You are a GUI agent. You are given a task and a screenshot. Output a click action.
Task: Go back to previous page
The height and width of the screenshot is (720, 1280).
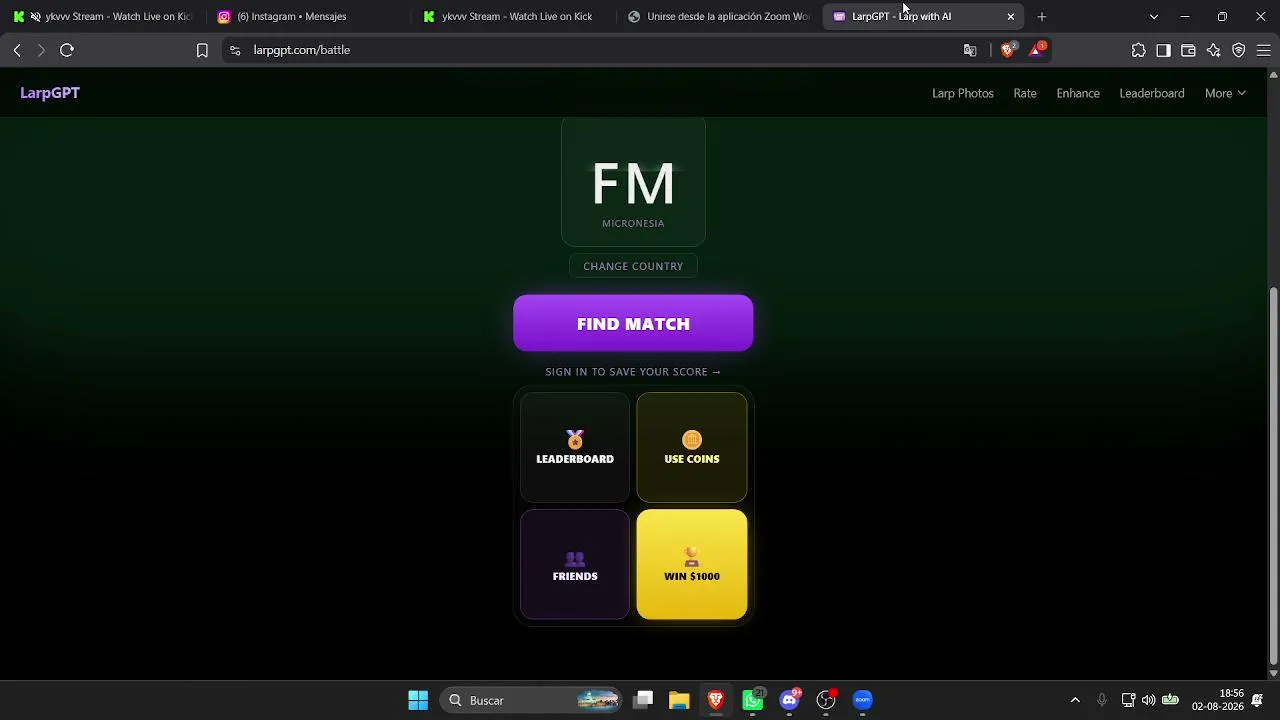click(x=17, y=50)
